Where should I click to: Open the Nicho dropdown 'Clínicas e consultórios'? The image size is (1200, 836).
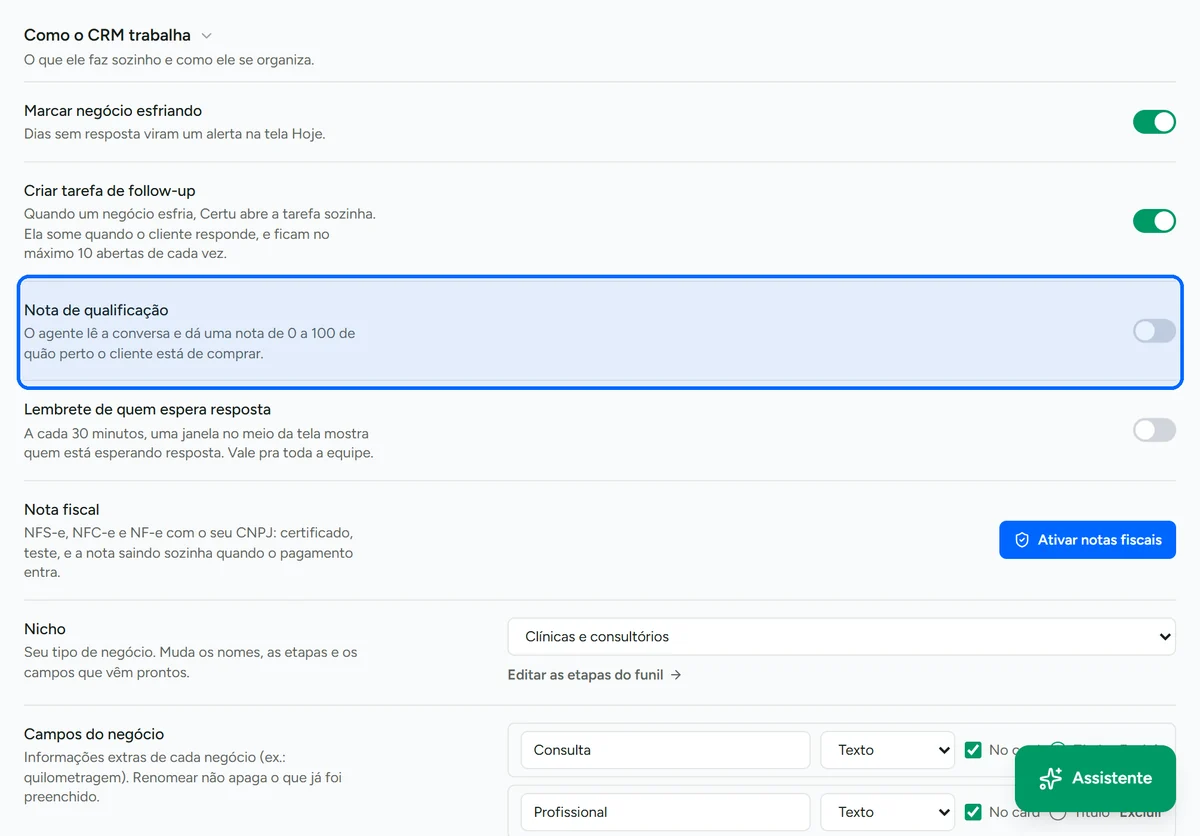(x=842, y=637)
